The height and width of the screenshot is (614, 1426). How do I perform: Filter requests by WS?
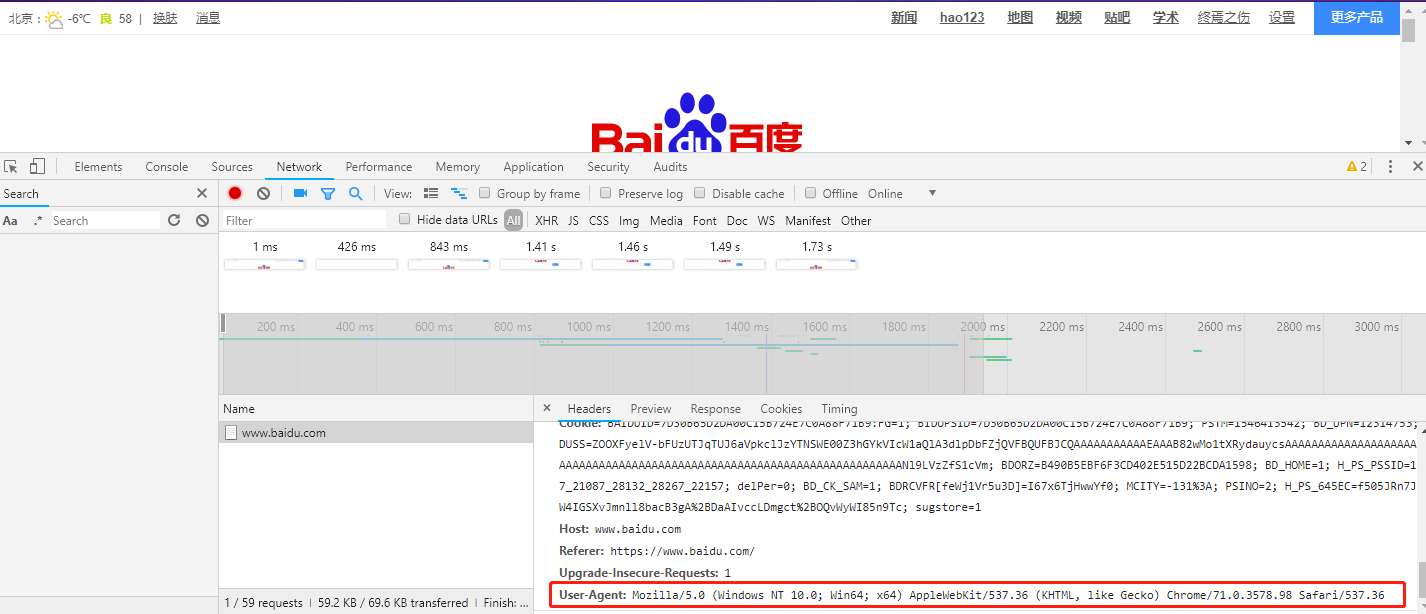click(766, 221)
